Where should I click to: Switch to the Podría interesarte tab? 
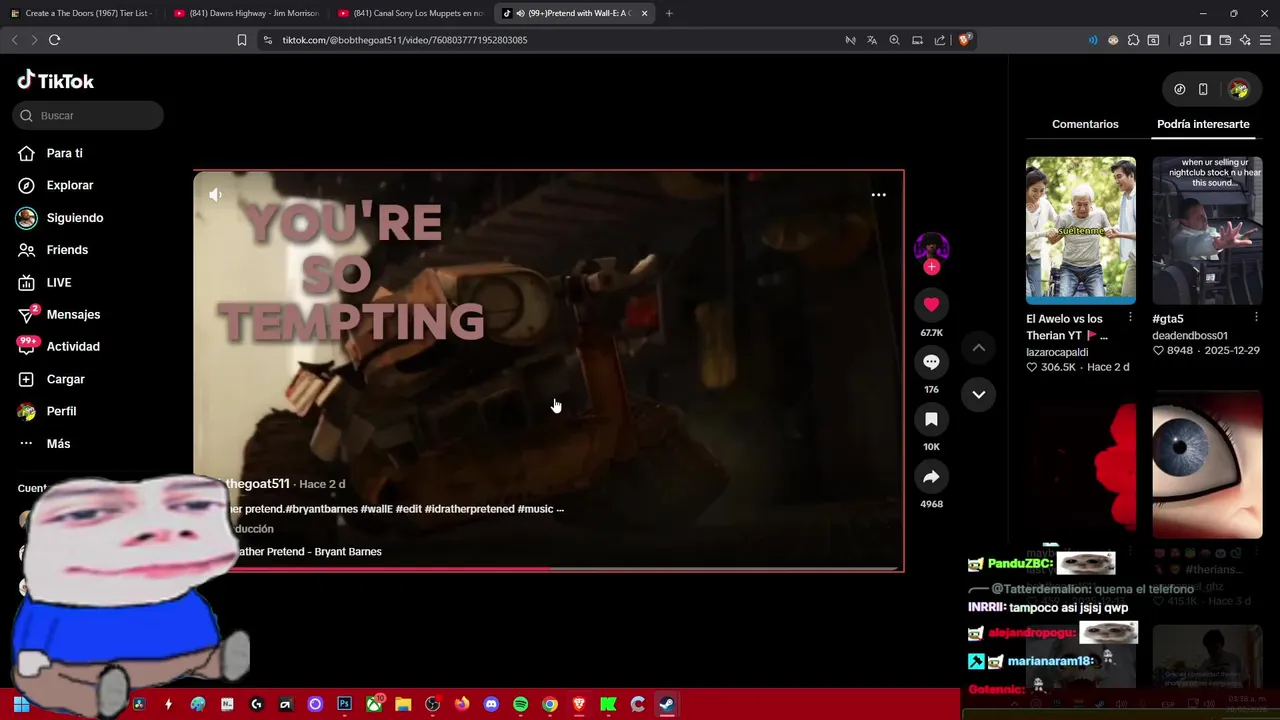[x=1203, y=124]
